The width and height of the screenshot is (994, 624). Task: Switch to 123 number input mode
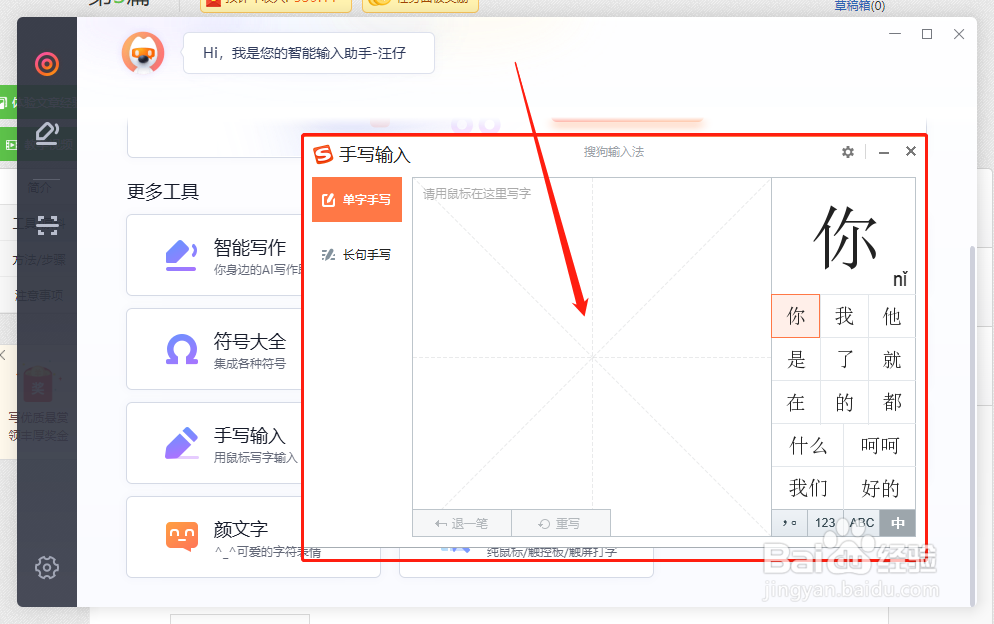click(825, 523)
